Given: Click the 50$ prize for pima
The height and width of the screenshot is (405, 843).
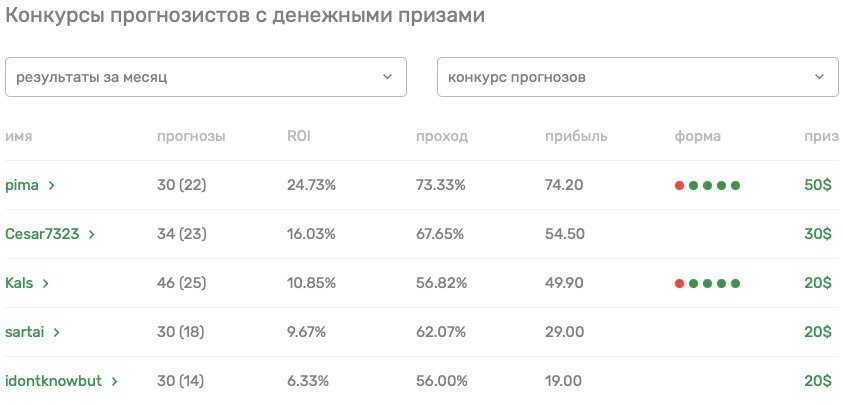Looking at the screenshot, I should [x=818, y=186].
